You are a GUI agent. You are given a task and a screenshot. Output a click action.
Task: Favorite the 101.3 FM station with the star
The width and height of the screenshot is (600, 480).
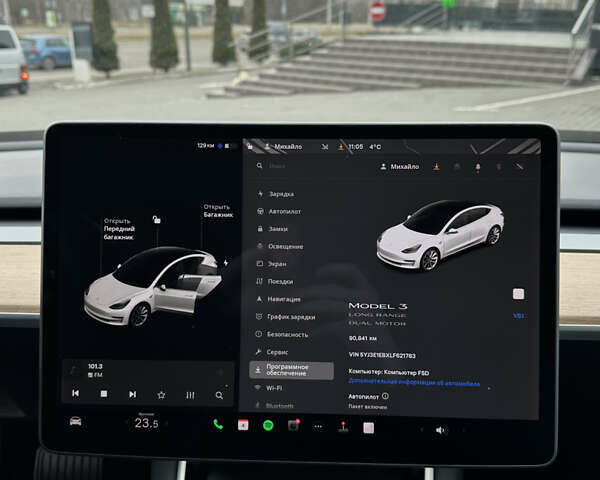tap(161, 395)
